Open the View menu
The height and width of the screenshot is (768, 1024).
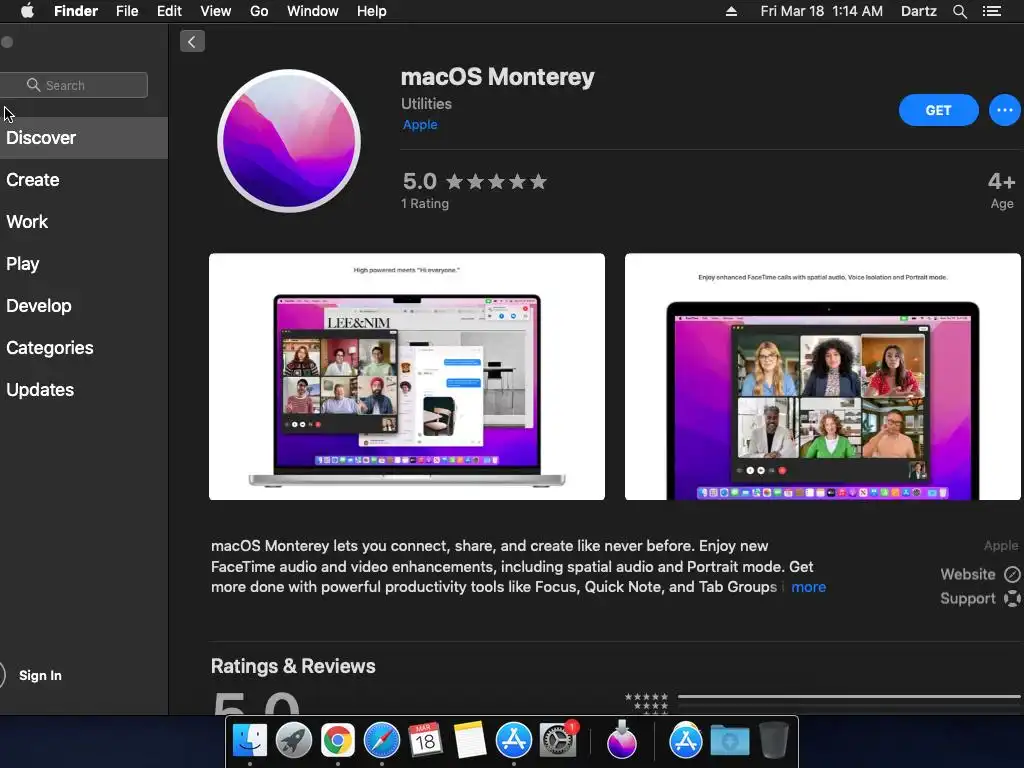click(x=216, y=11)
